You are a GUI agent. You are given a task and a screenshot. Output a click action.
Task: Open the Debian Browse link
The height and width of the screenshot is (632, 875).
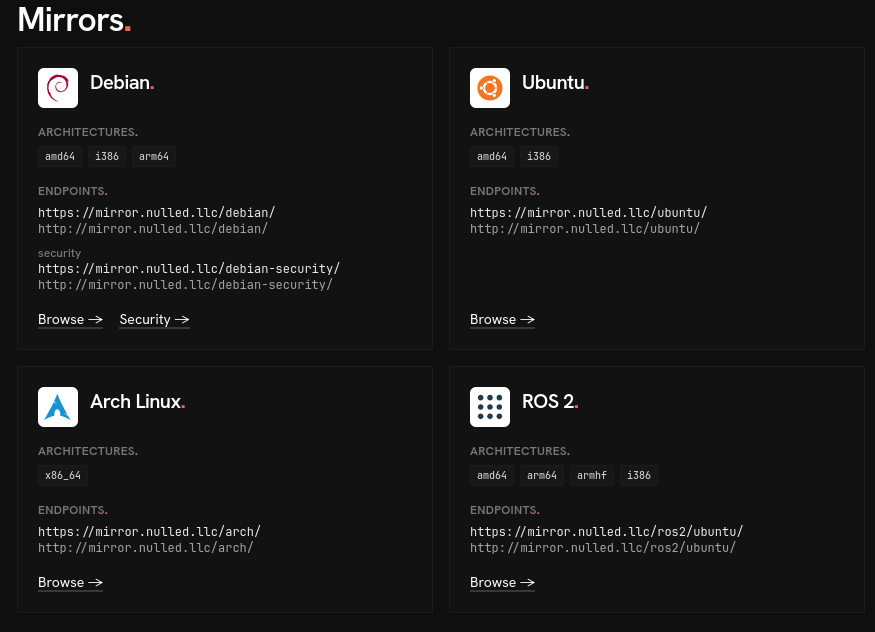point(70,320)
